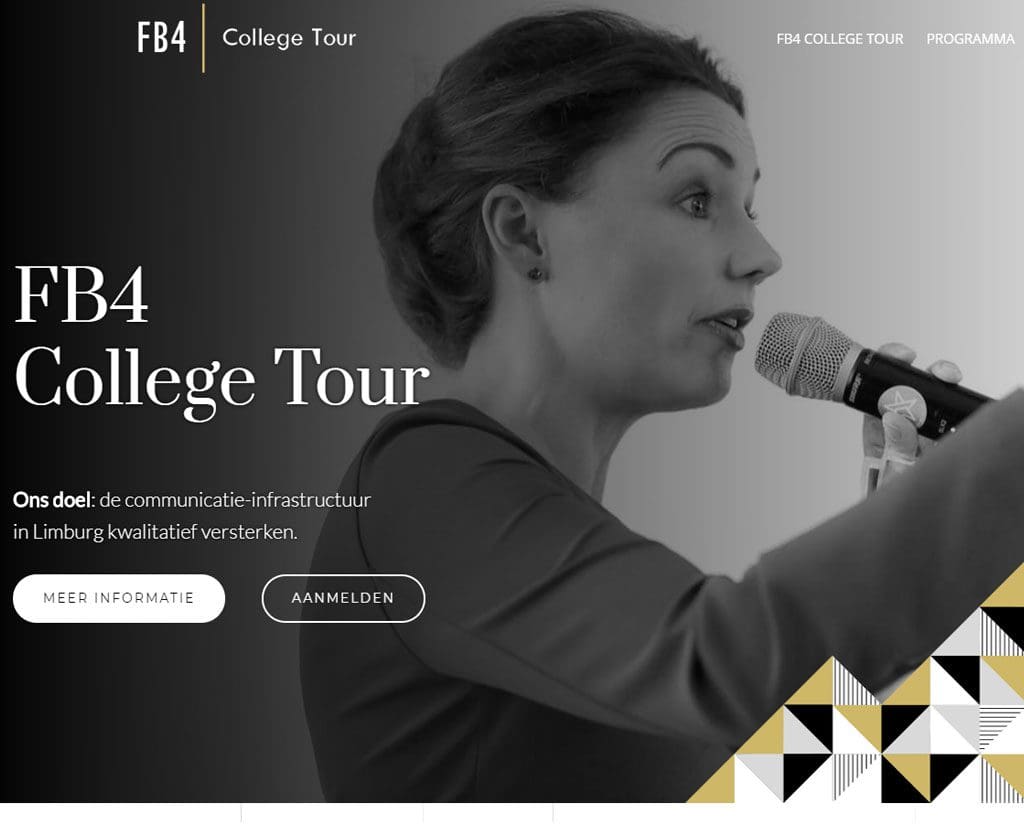1024x840 pixels.
Task: Click the FB4 logo in the header
Action: (161, 37)
